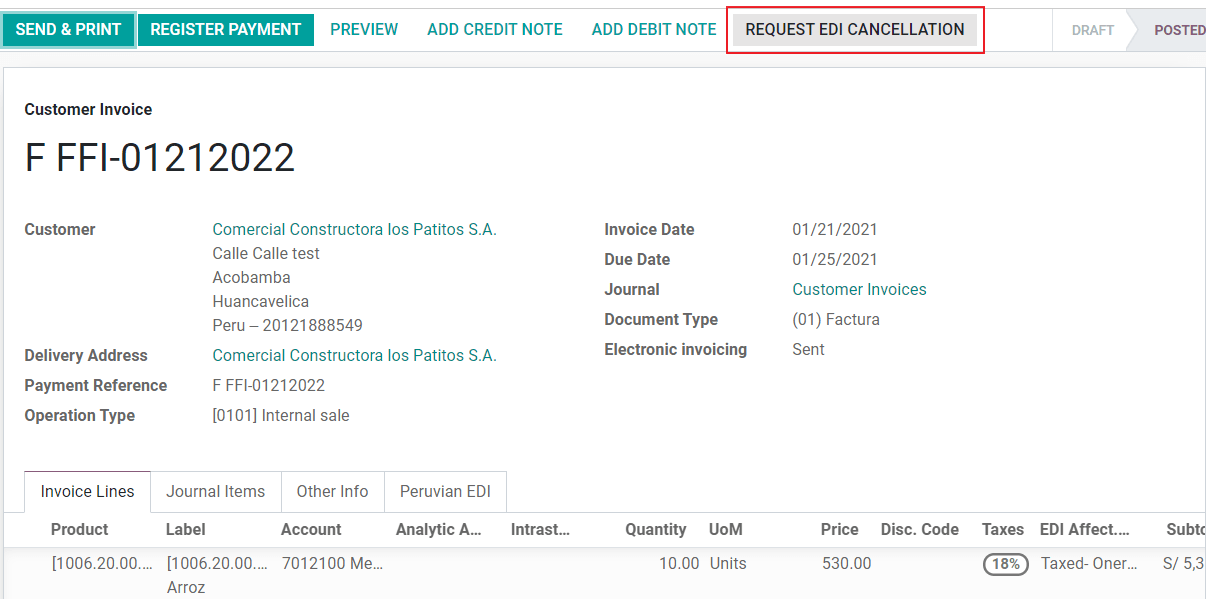Open customer Comercial Constructora los Patitos S.A.

point(354,229)
